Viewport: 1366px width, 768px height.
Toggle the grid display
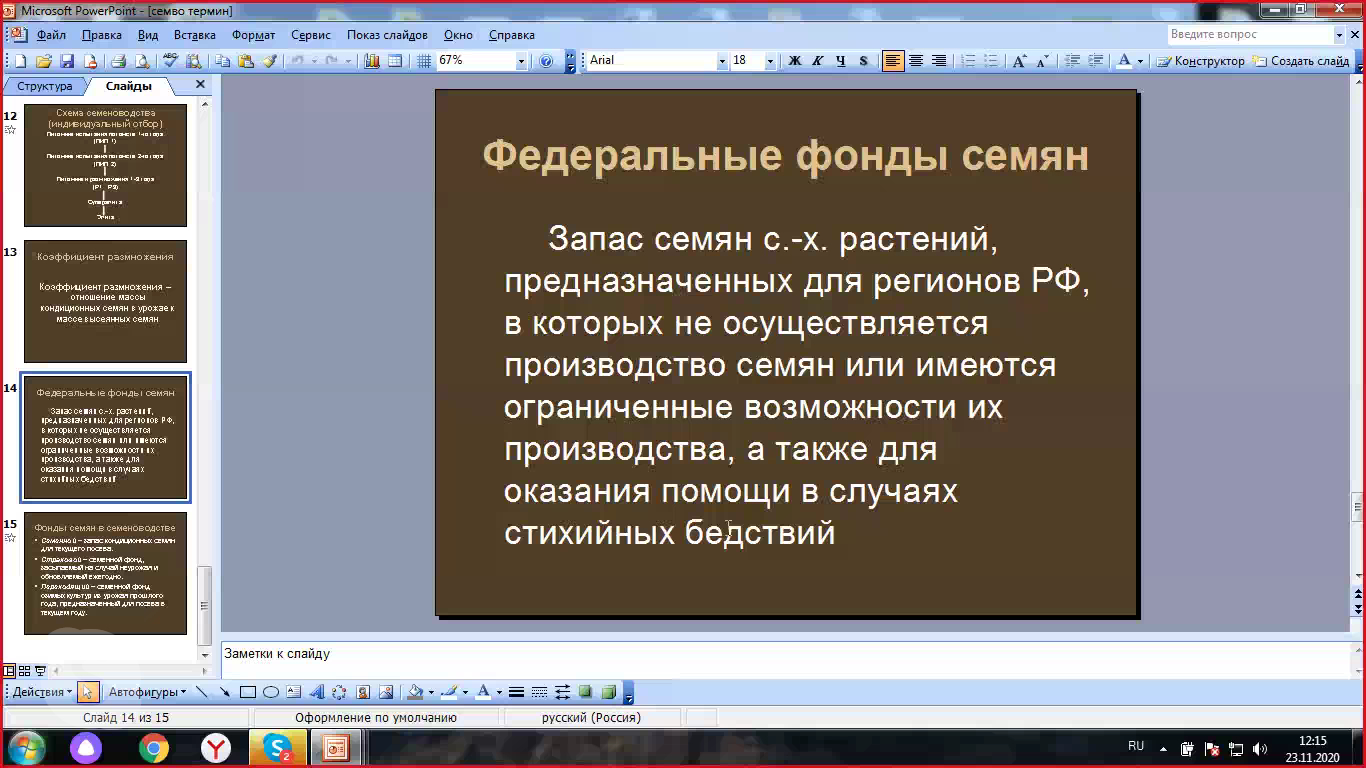point(424,61)
